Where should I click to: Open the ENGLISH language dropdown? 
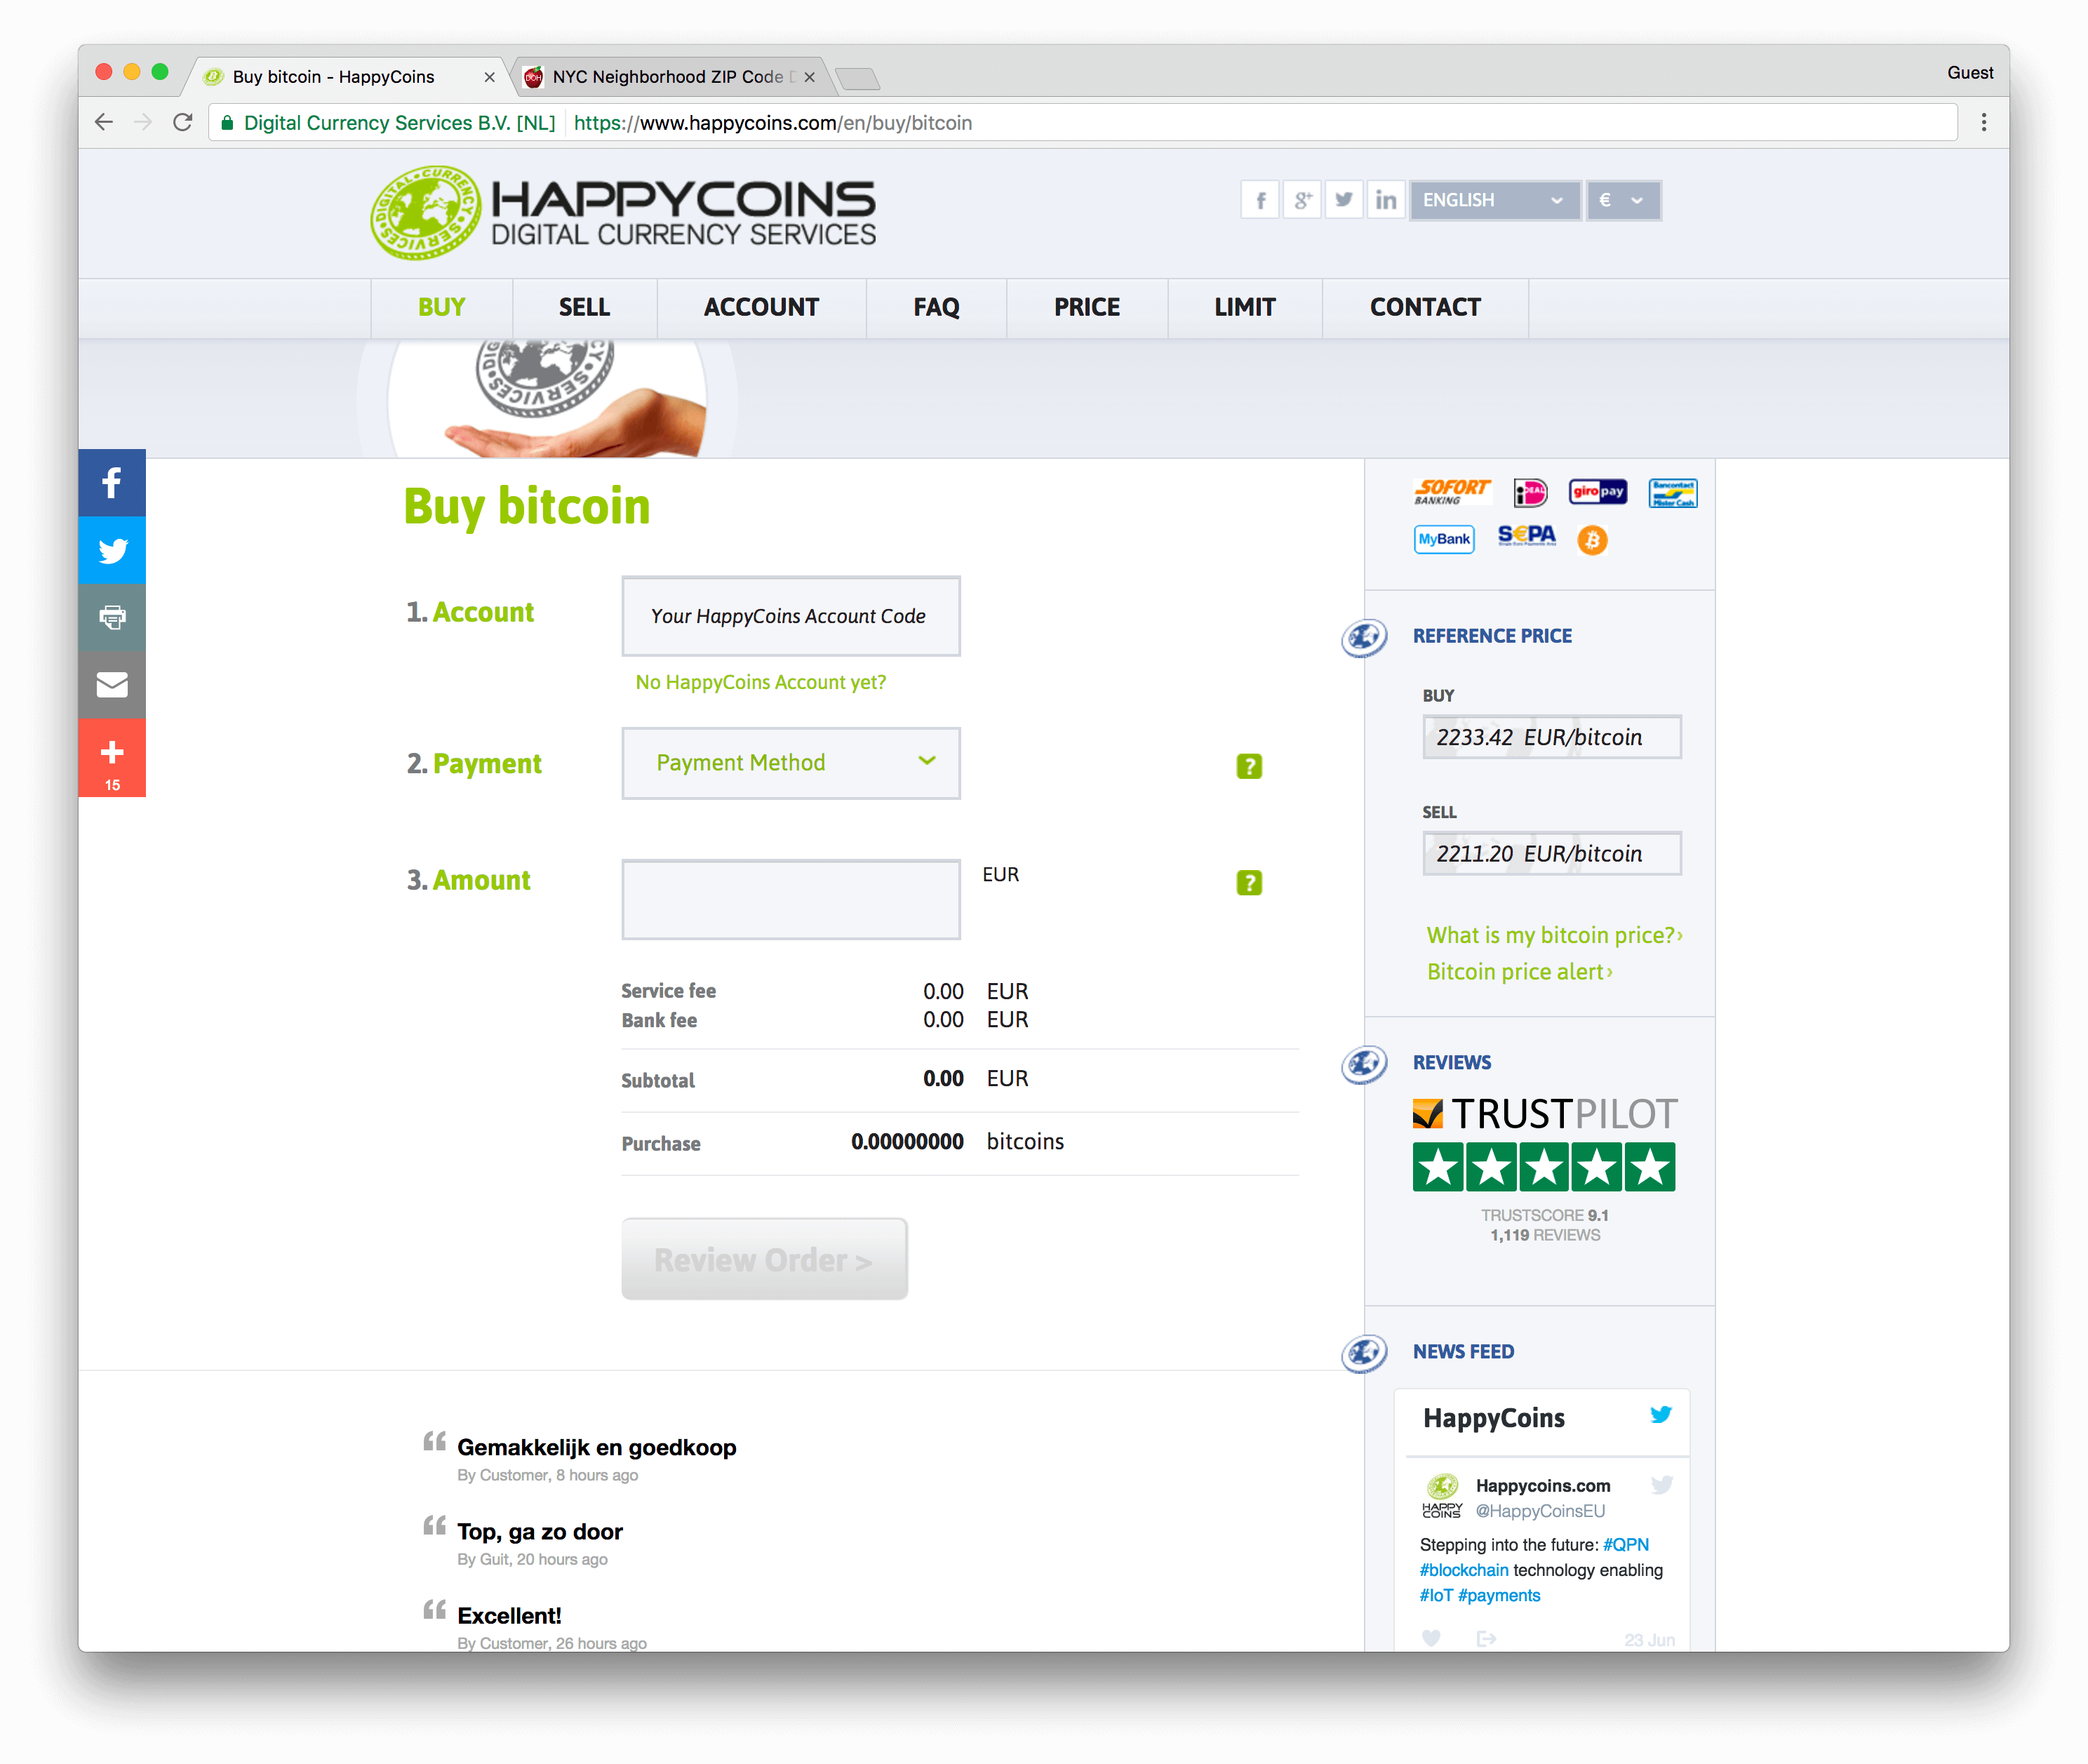point(1494,200)
